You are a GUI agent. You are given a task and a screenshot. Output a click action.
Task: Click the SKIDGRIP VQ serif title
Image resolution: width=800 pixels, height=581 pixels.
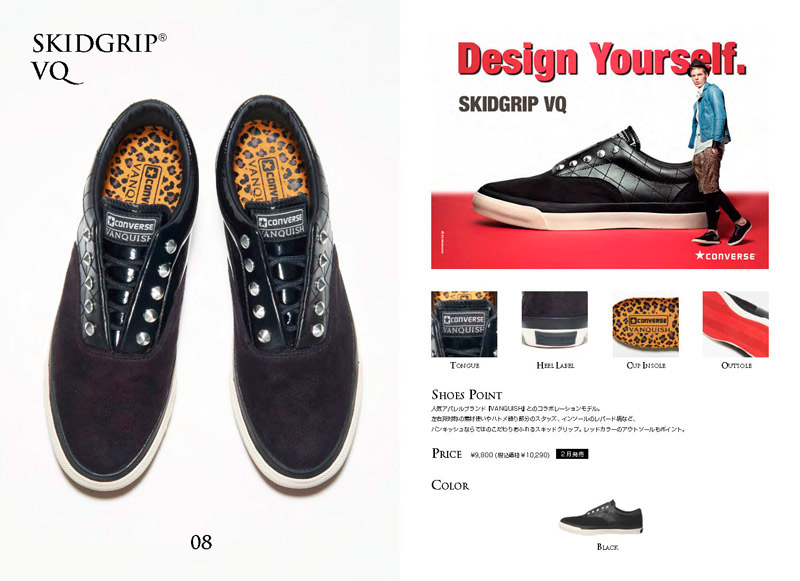99,58
